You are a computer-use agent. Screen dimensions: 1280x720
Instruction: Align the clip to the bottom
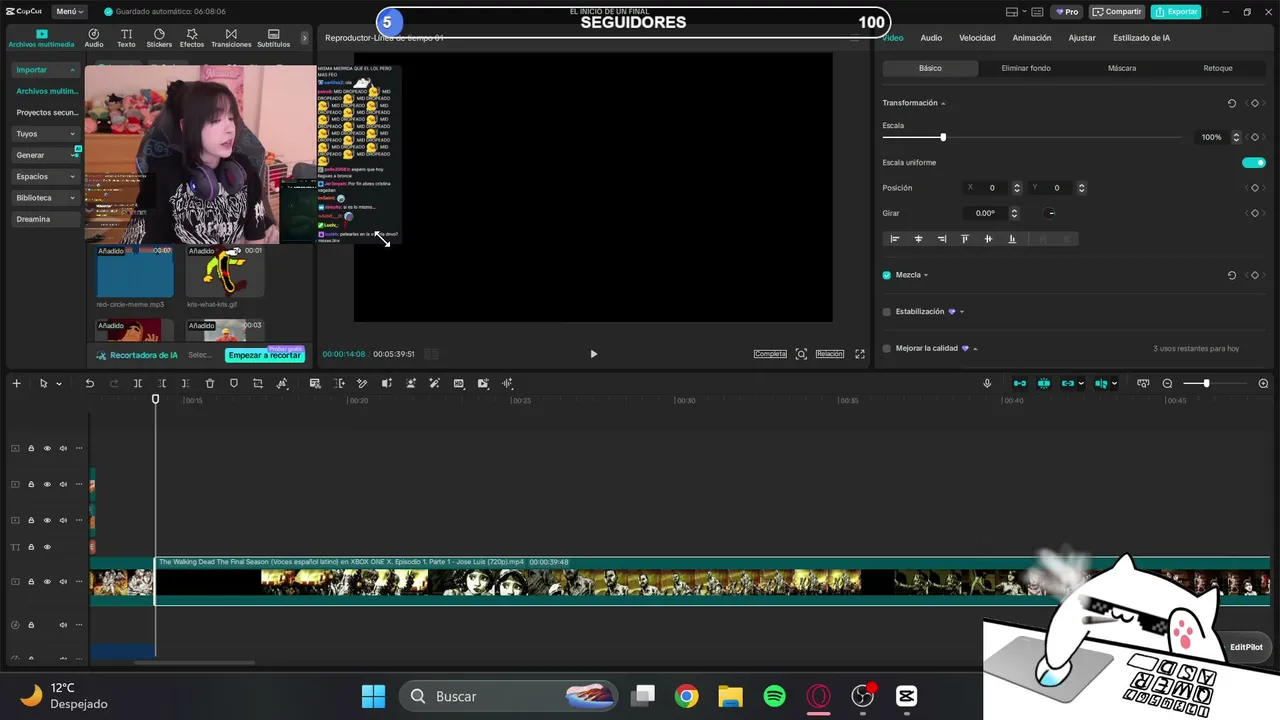coord(1012,239)
